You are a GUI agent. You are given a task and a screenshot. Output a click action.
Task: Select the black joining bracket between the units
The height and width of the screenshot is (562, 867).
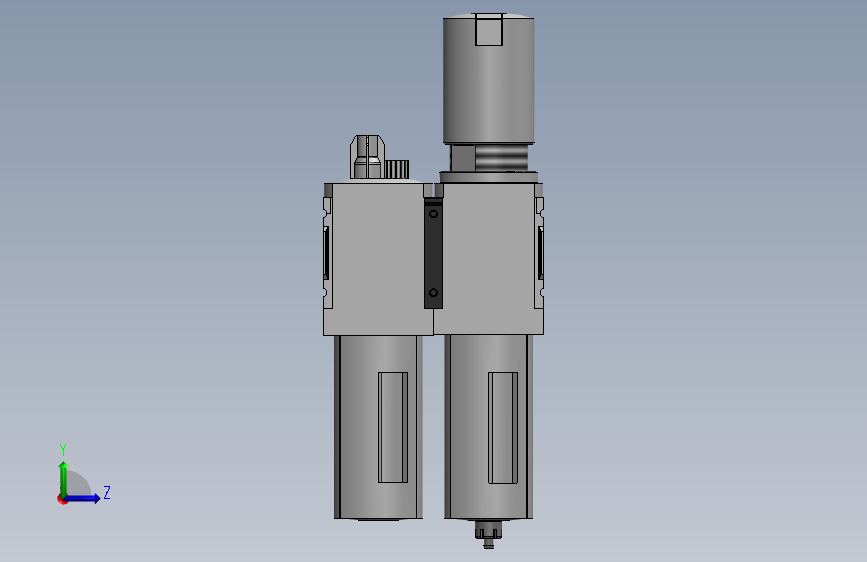(433, 254)
